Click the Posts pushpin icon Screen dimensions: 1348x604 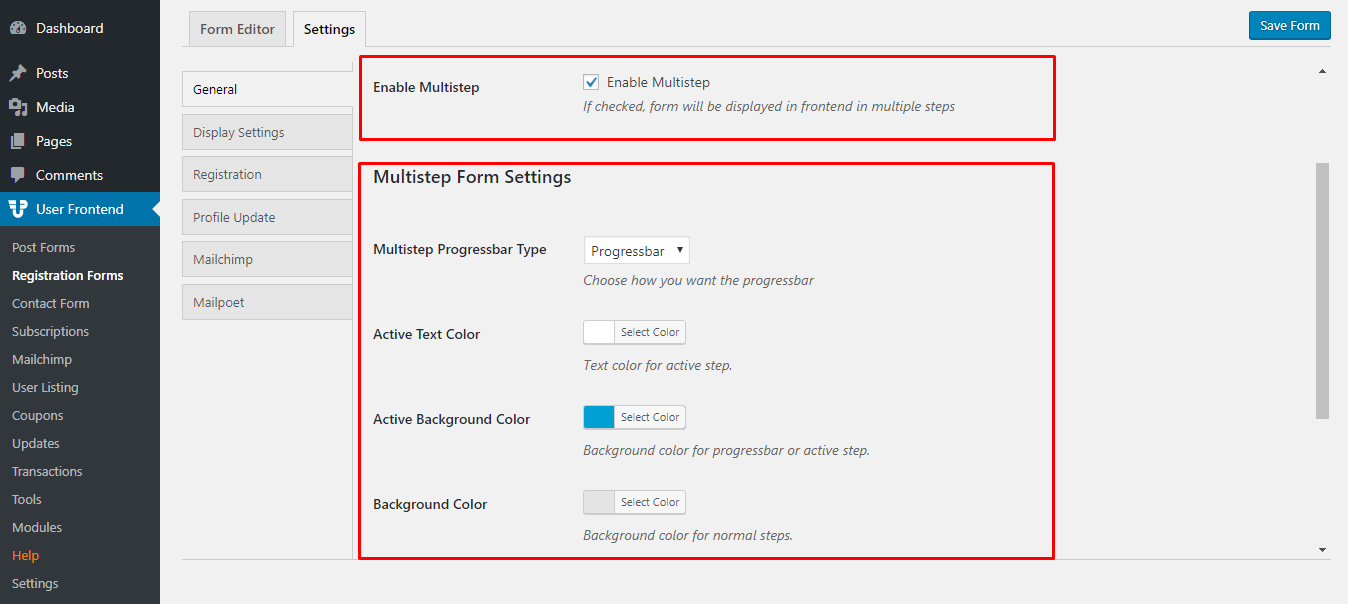pyautogui.click(x=18, y=73)
